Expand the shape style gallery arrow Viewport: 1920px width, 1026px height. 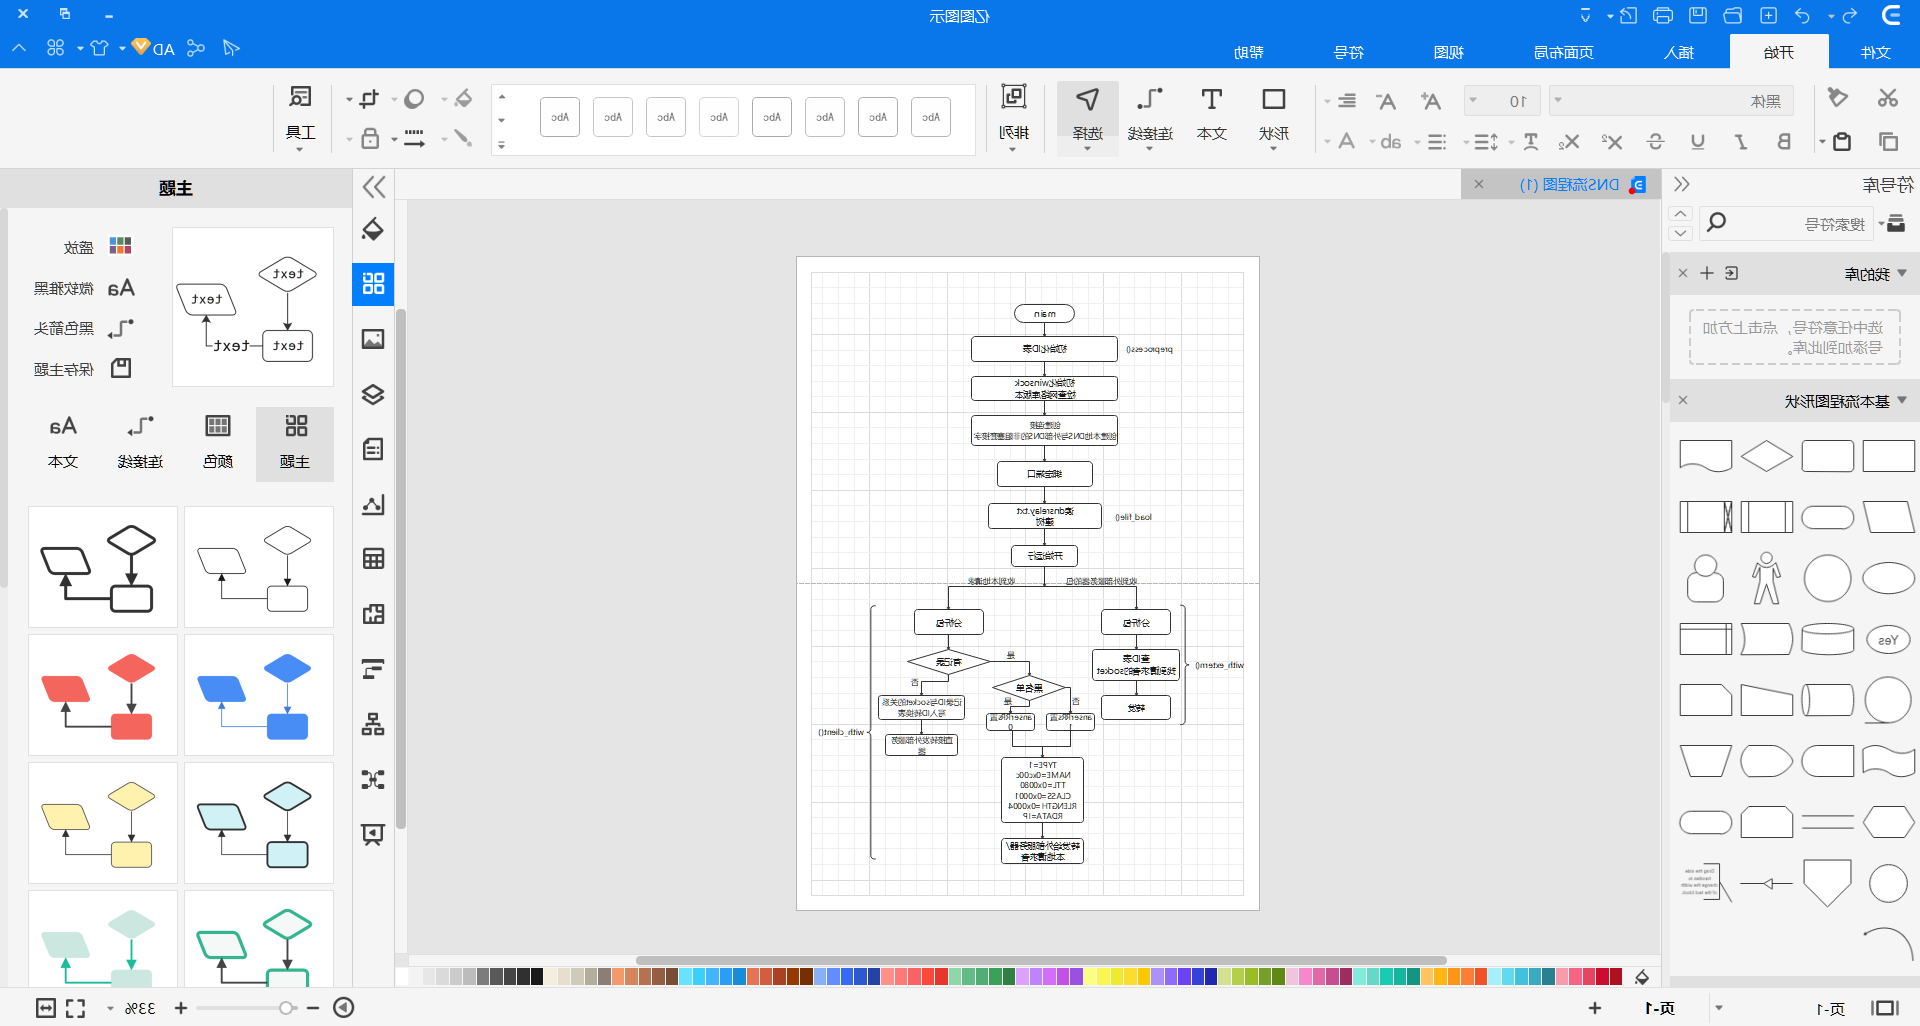(x=501, y=145)
